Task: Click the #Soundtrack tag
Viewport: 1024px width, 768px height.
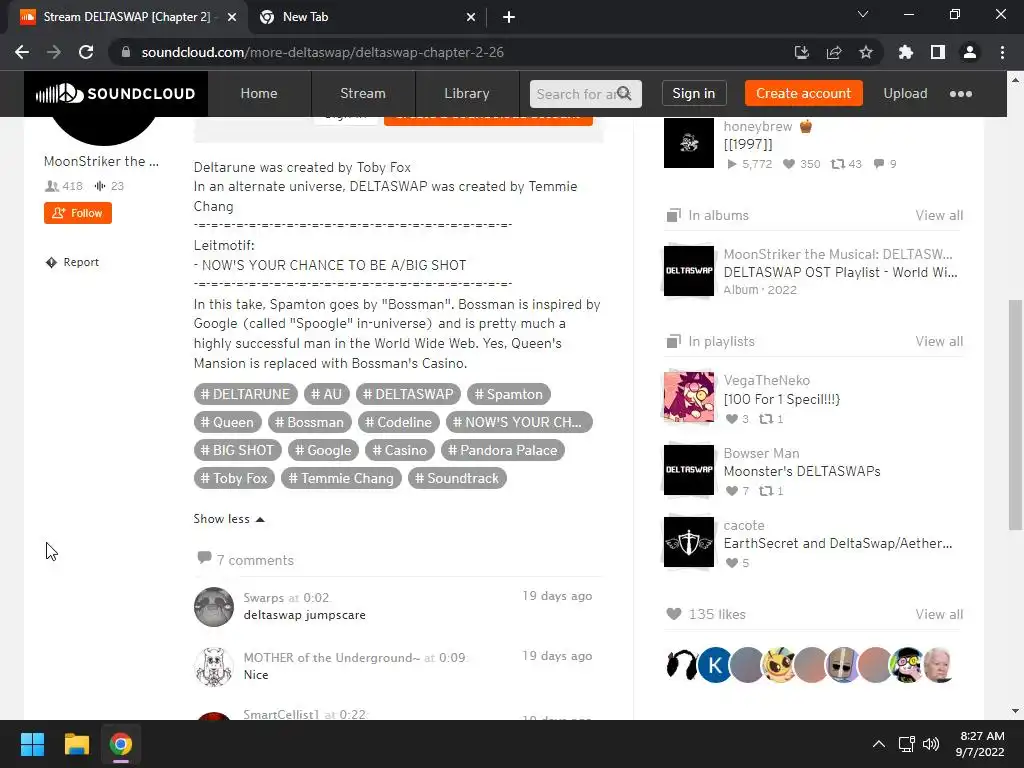Action: 457,479
